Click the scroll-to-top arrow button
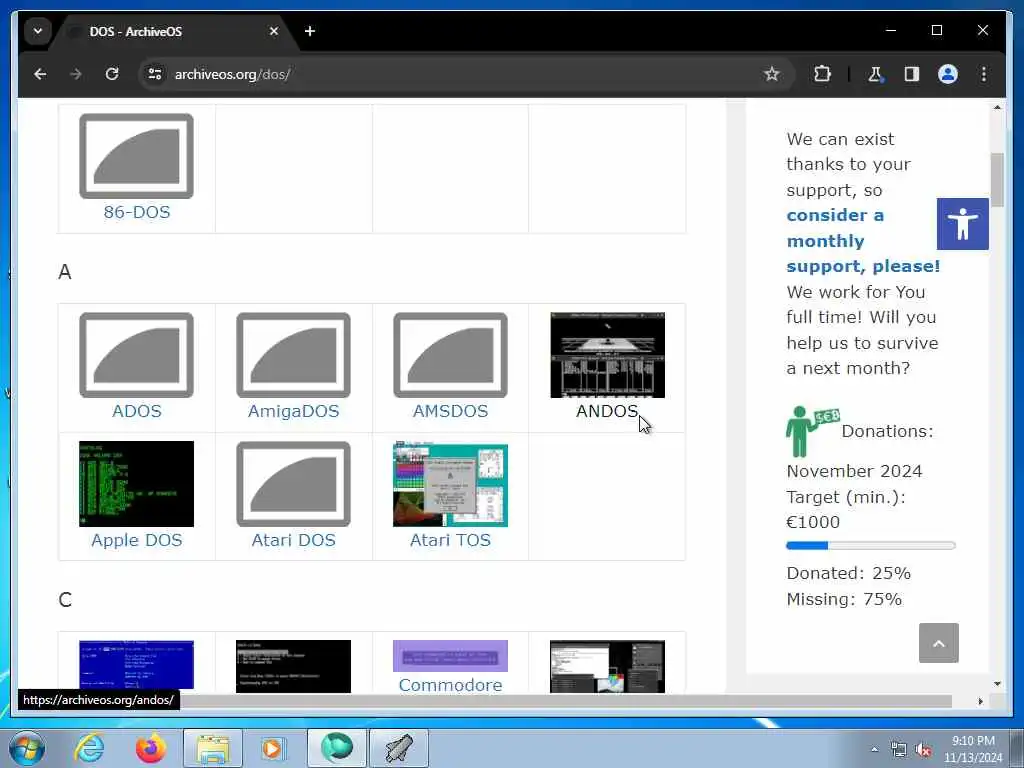 938,643
